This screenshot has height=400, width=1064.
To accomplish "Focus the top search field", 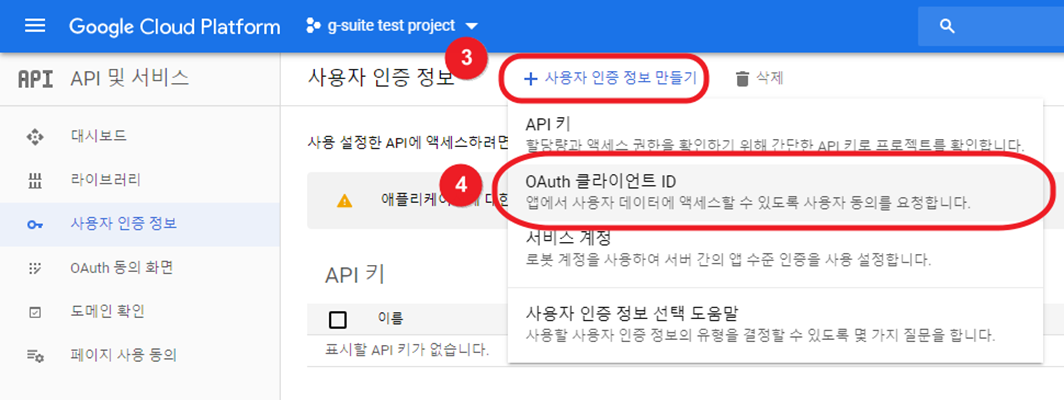I will click(x=991, y=26).
